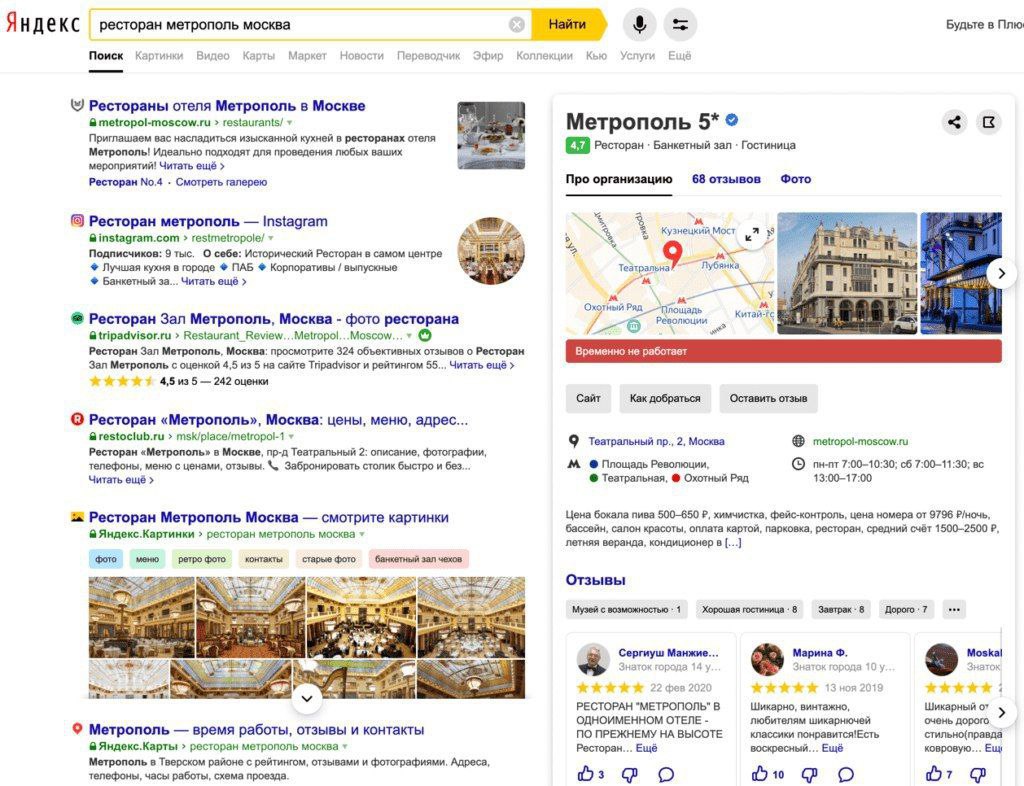Click the Tripadvisor favicon of third result
Screen dimensions: 1024x786
click(77, 319)
